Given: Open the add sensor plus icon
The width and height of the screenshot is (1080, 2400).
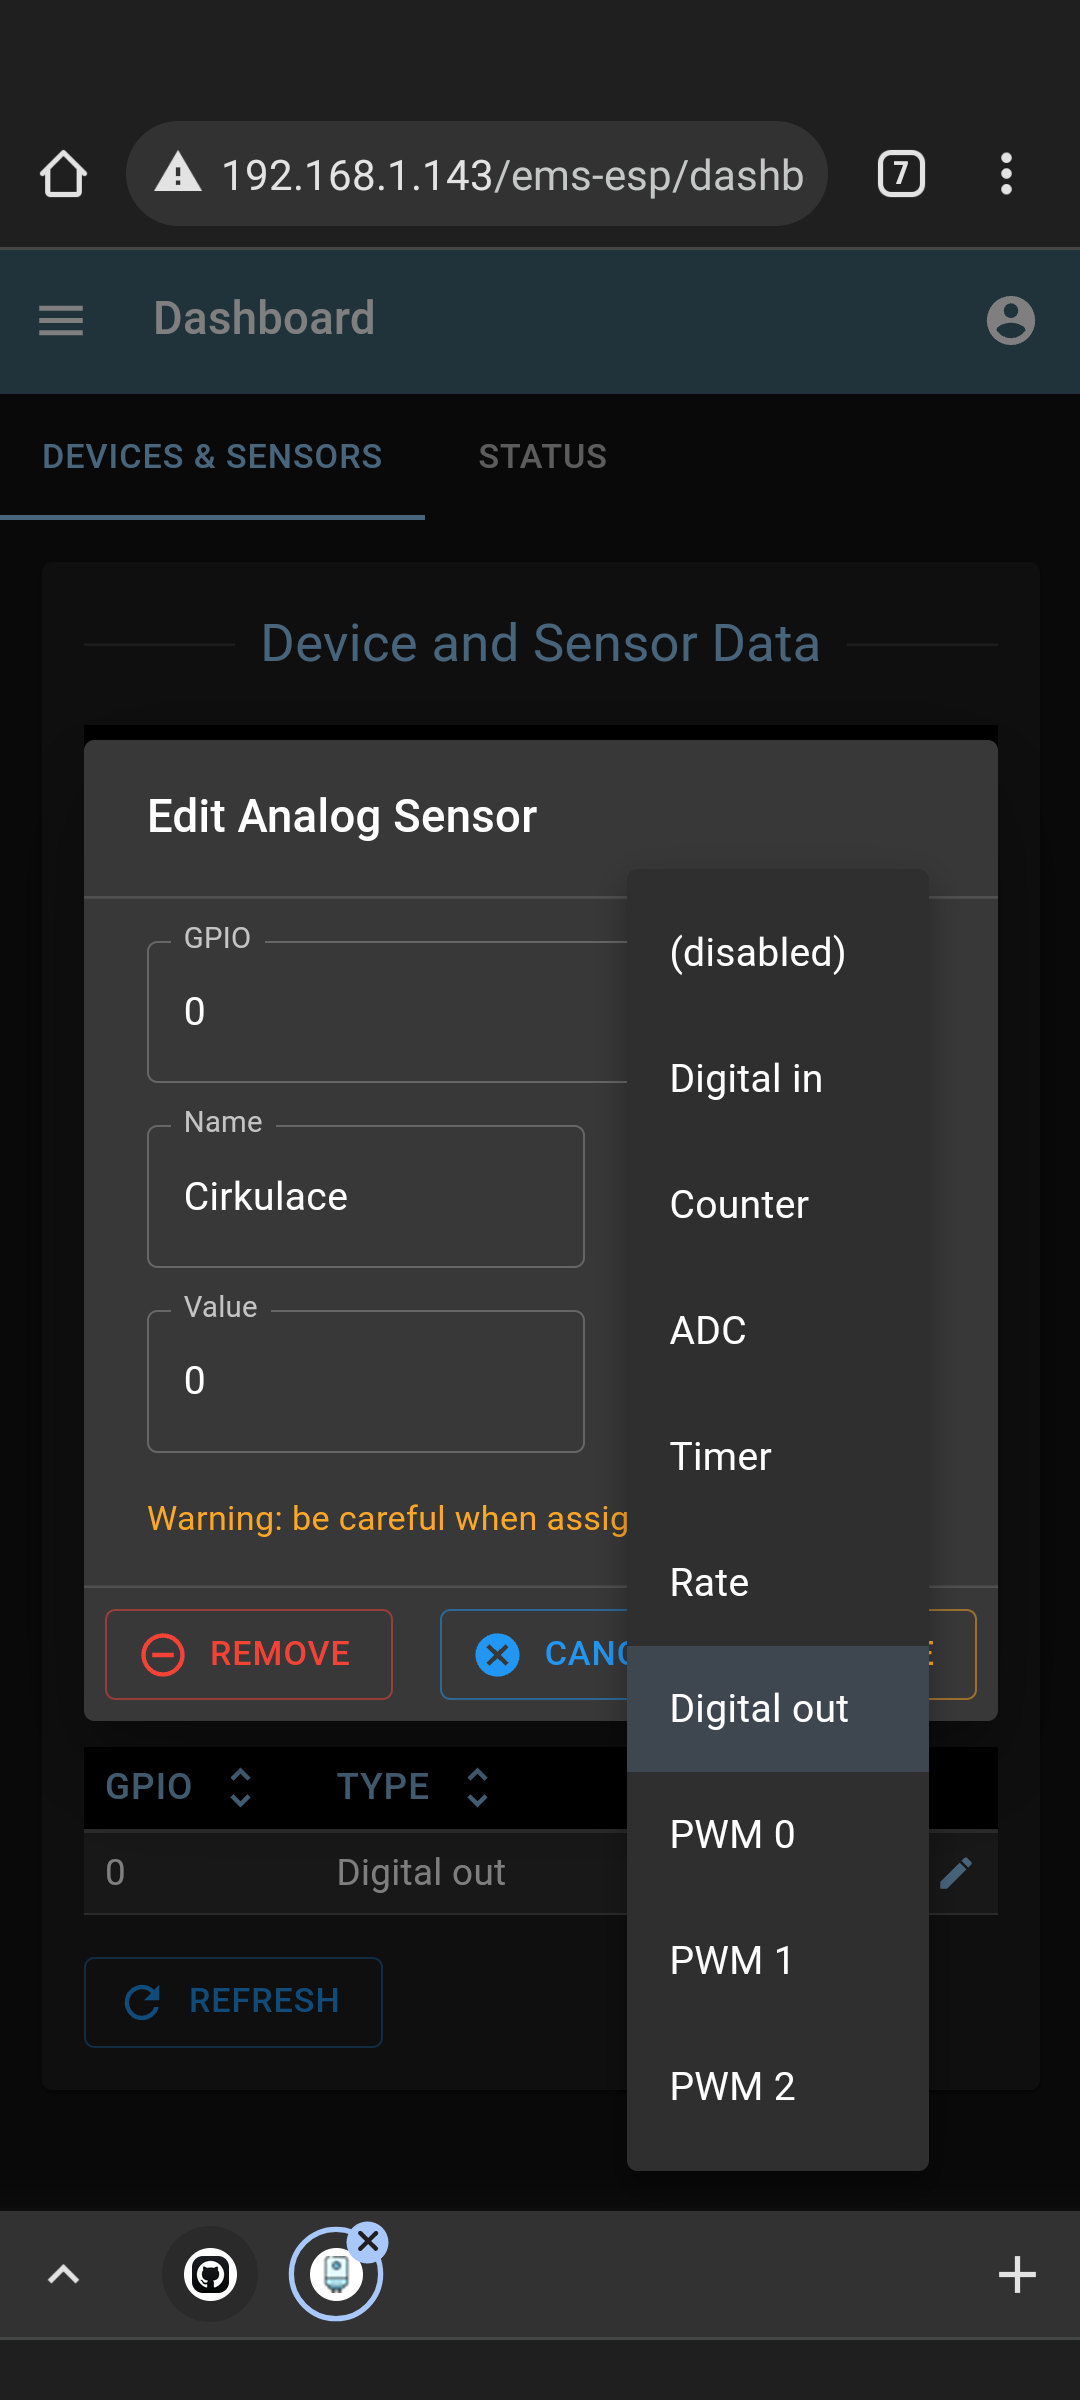Looking at the screenshot, I should [x=1017, y=2273].
